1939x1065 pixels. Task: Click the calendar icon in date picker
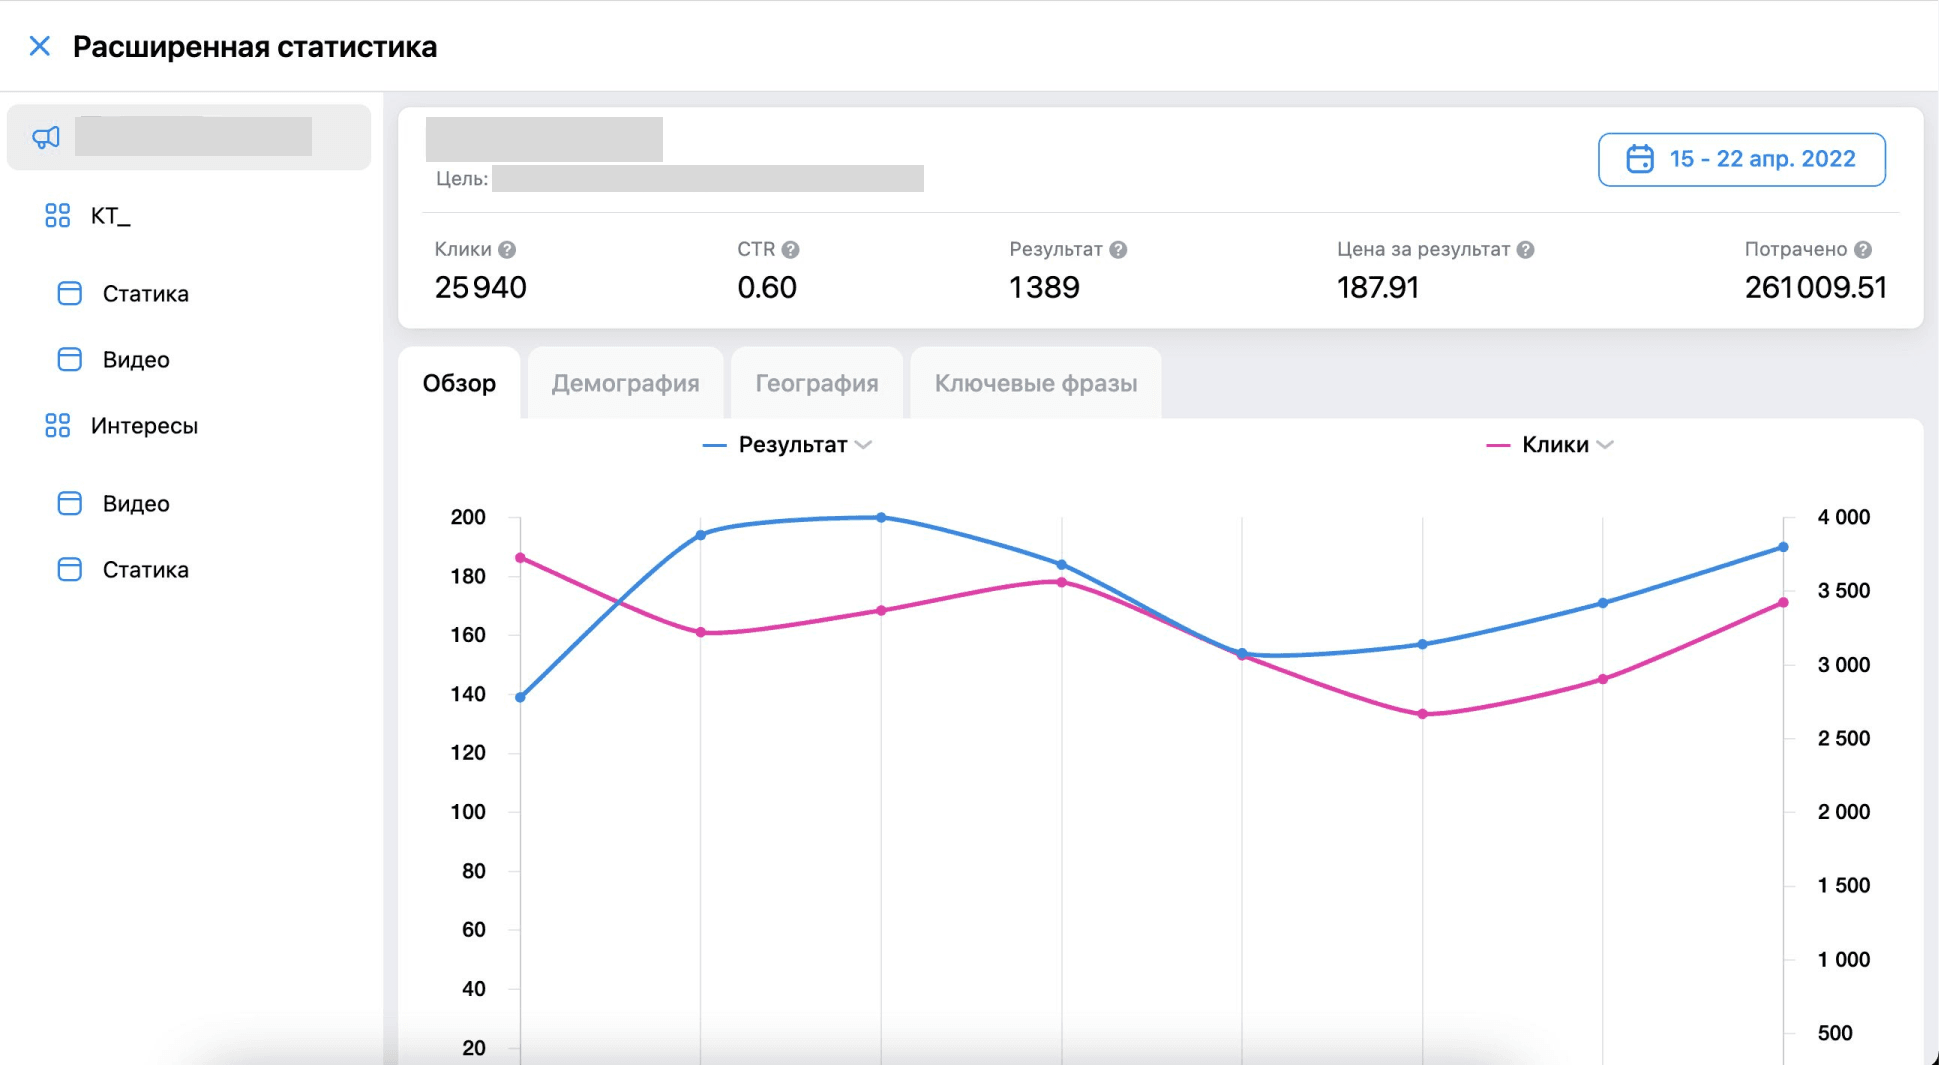(x=1639, y=159)
